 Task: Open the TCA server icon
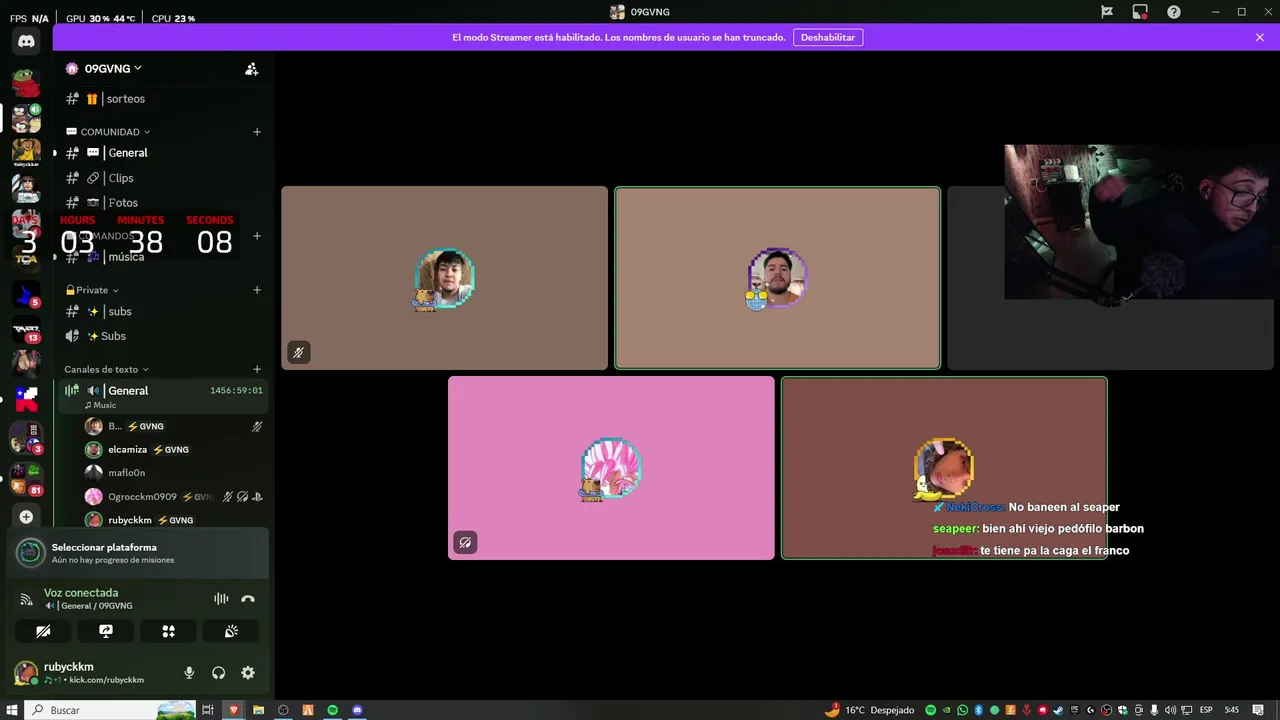click(x=26, y=257)
